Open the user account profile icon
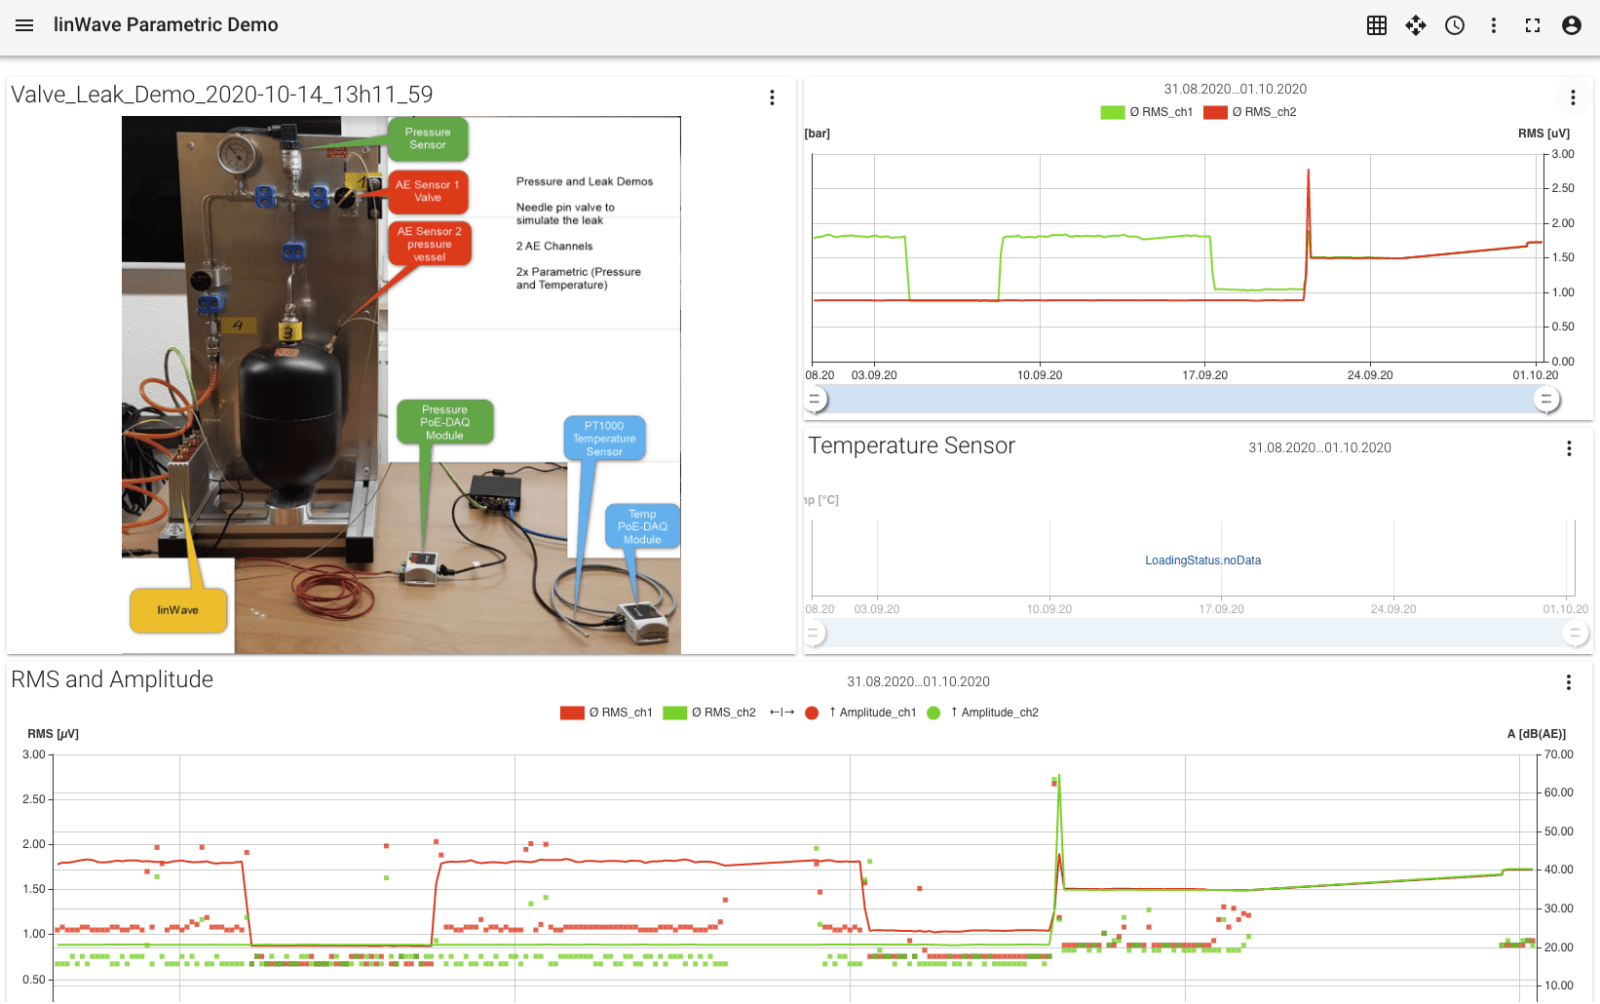 (1572, 25)
